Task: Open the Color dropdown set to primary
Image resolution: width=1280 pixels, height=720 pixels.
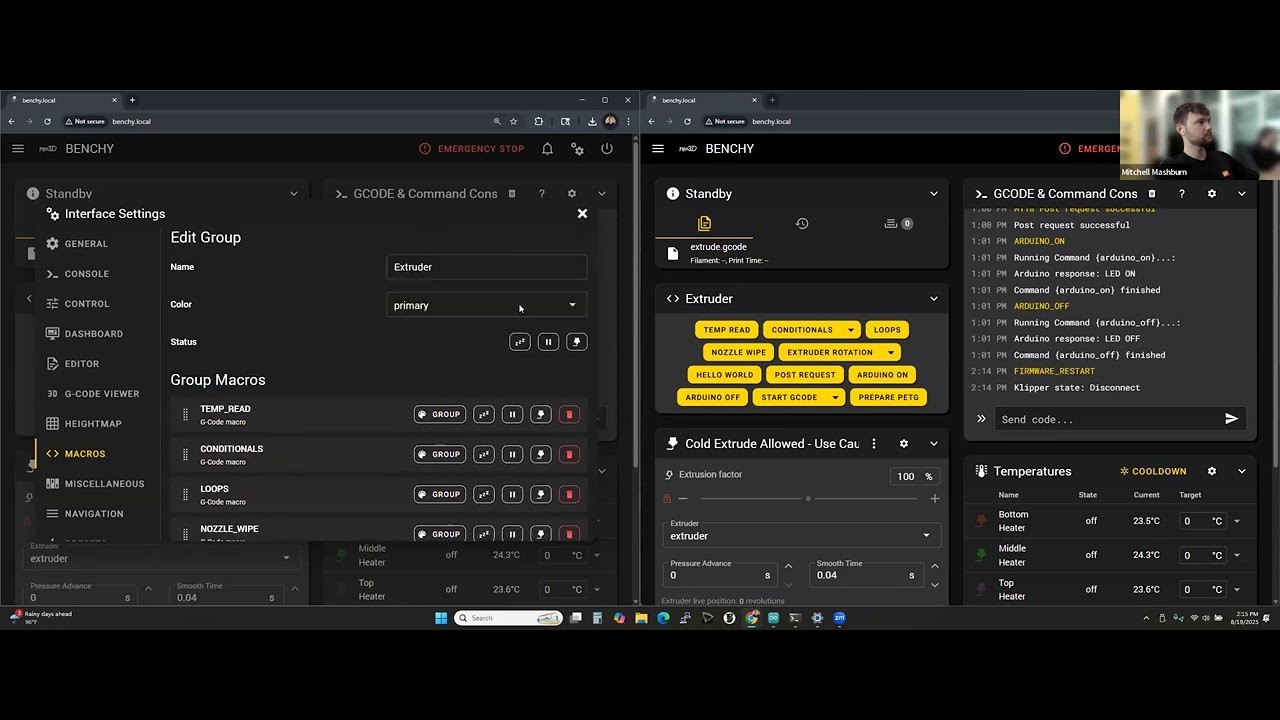Action: pyautogui.click(x=487, y=305)
